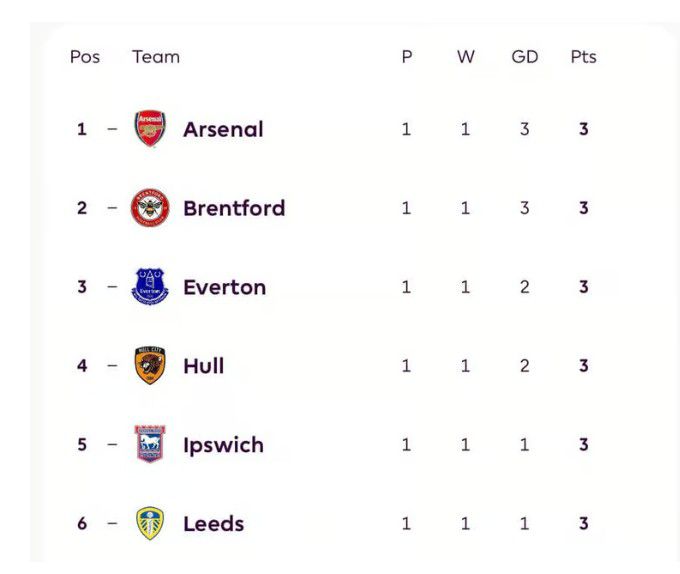The width and height of the screenshot is (680, 574).
Task: Select the Team column header
Action: tap(156, 57)
